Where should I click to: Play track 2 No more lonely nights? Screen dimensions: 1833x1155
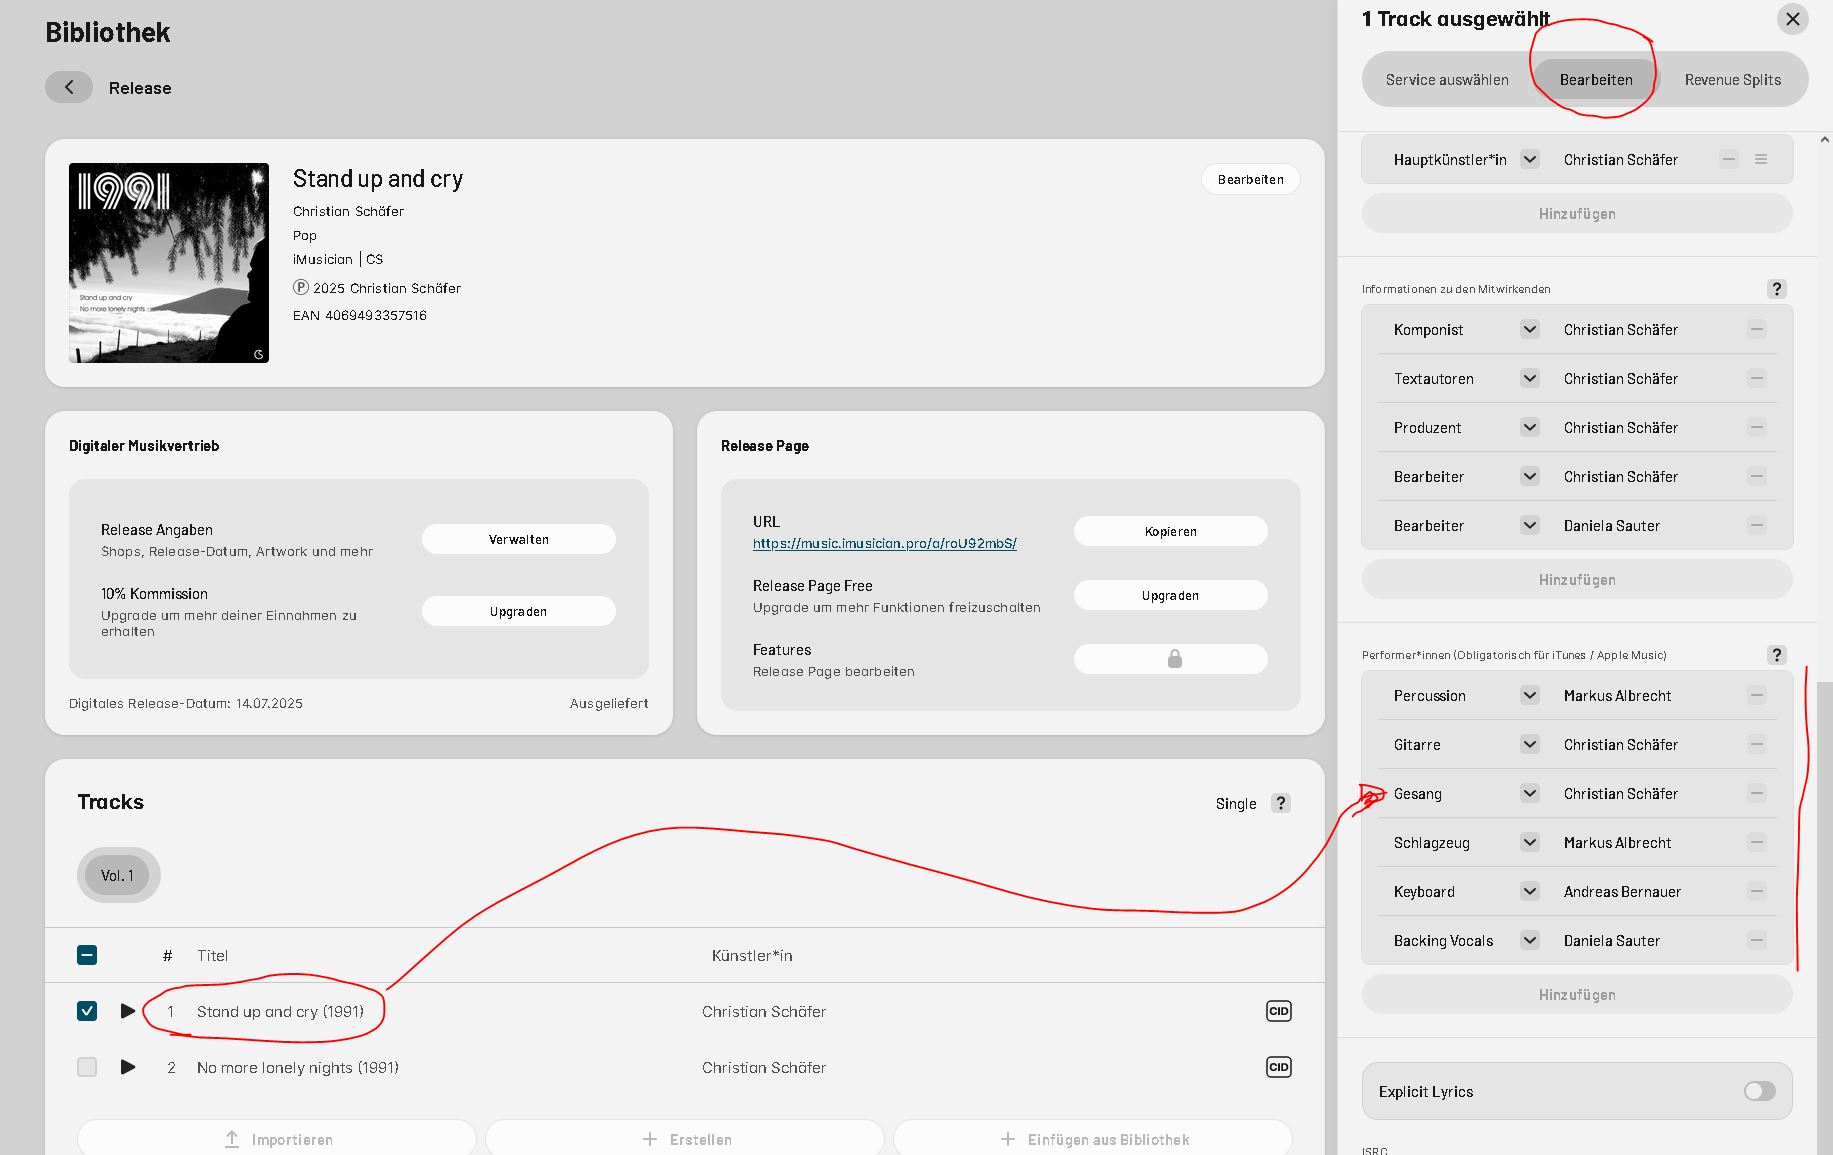click(128, 1067)
